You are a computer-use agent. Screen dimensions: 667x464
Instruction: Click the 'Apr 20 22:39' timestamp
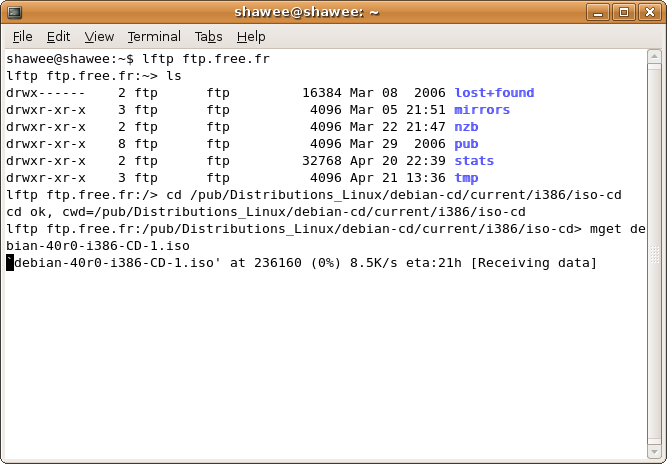pyautogui.click(x=398, y=161)
